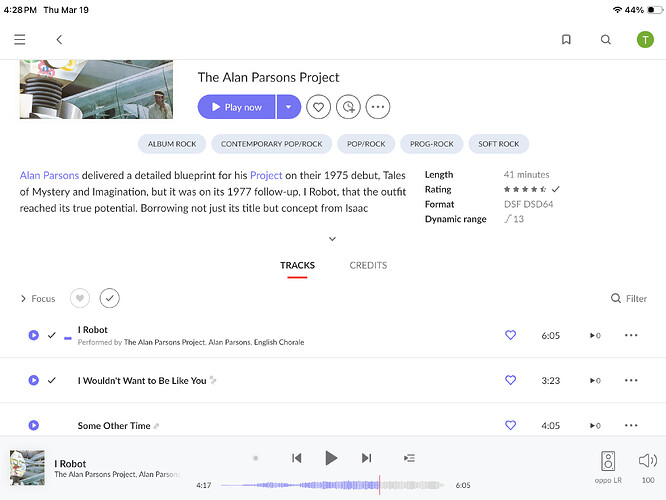This screenshot has height=500, width=666.
Task: Open more options for the 3:23 track
Action: pos(631,380)
